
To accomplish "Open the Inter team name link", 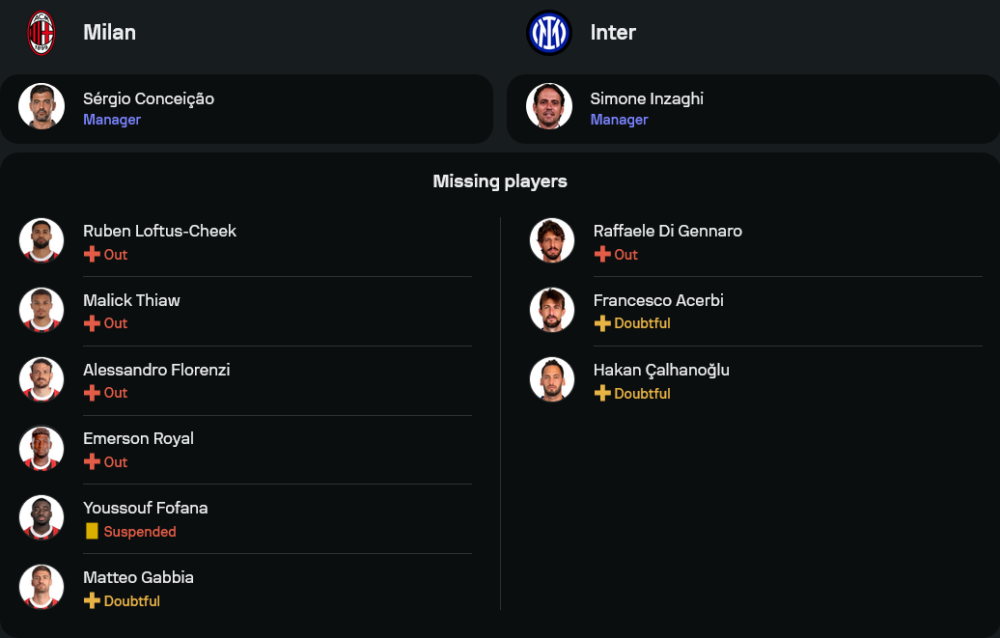I will 613,32.
